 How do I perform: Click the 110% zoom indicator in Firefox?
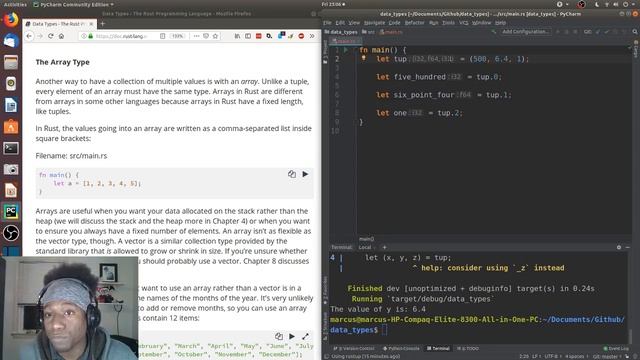coord(178,36)
